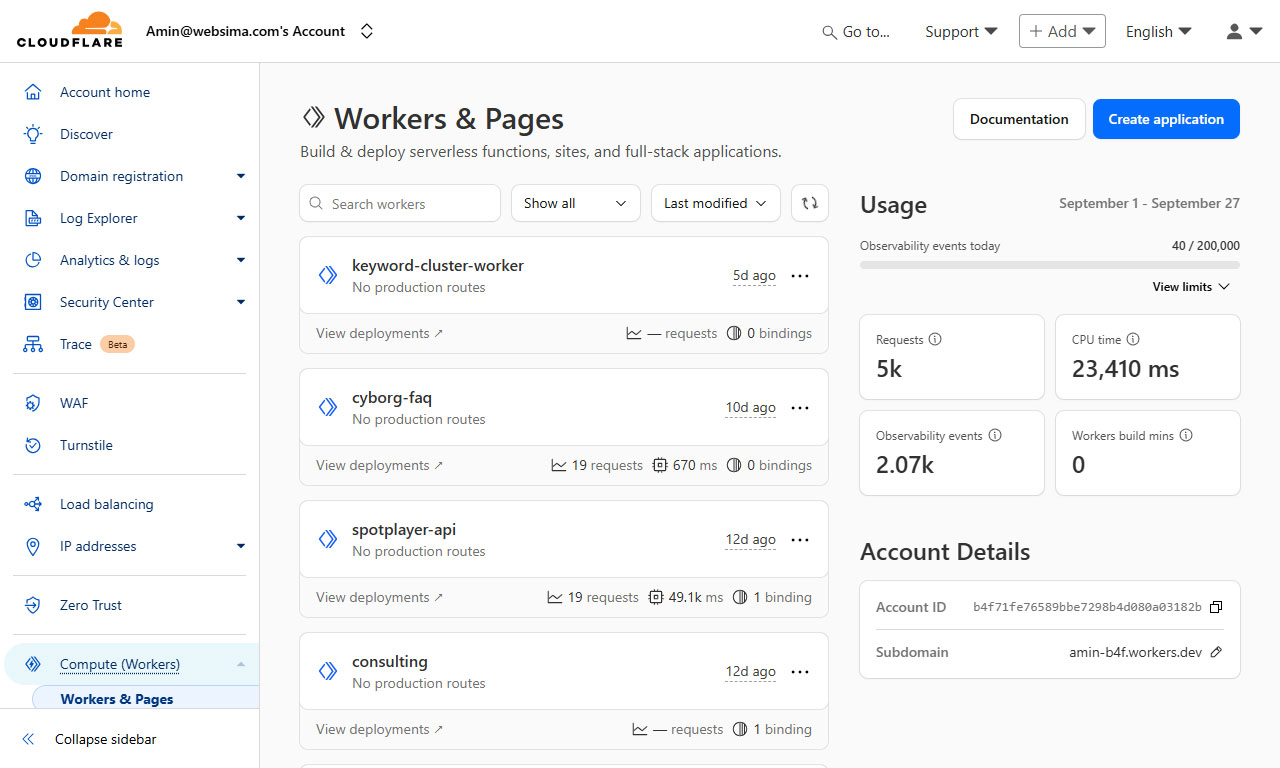The image size is (1280, 768).
Task: Open the requests info tooltip icon
Action: 935,339
